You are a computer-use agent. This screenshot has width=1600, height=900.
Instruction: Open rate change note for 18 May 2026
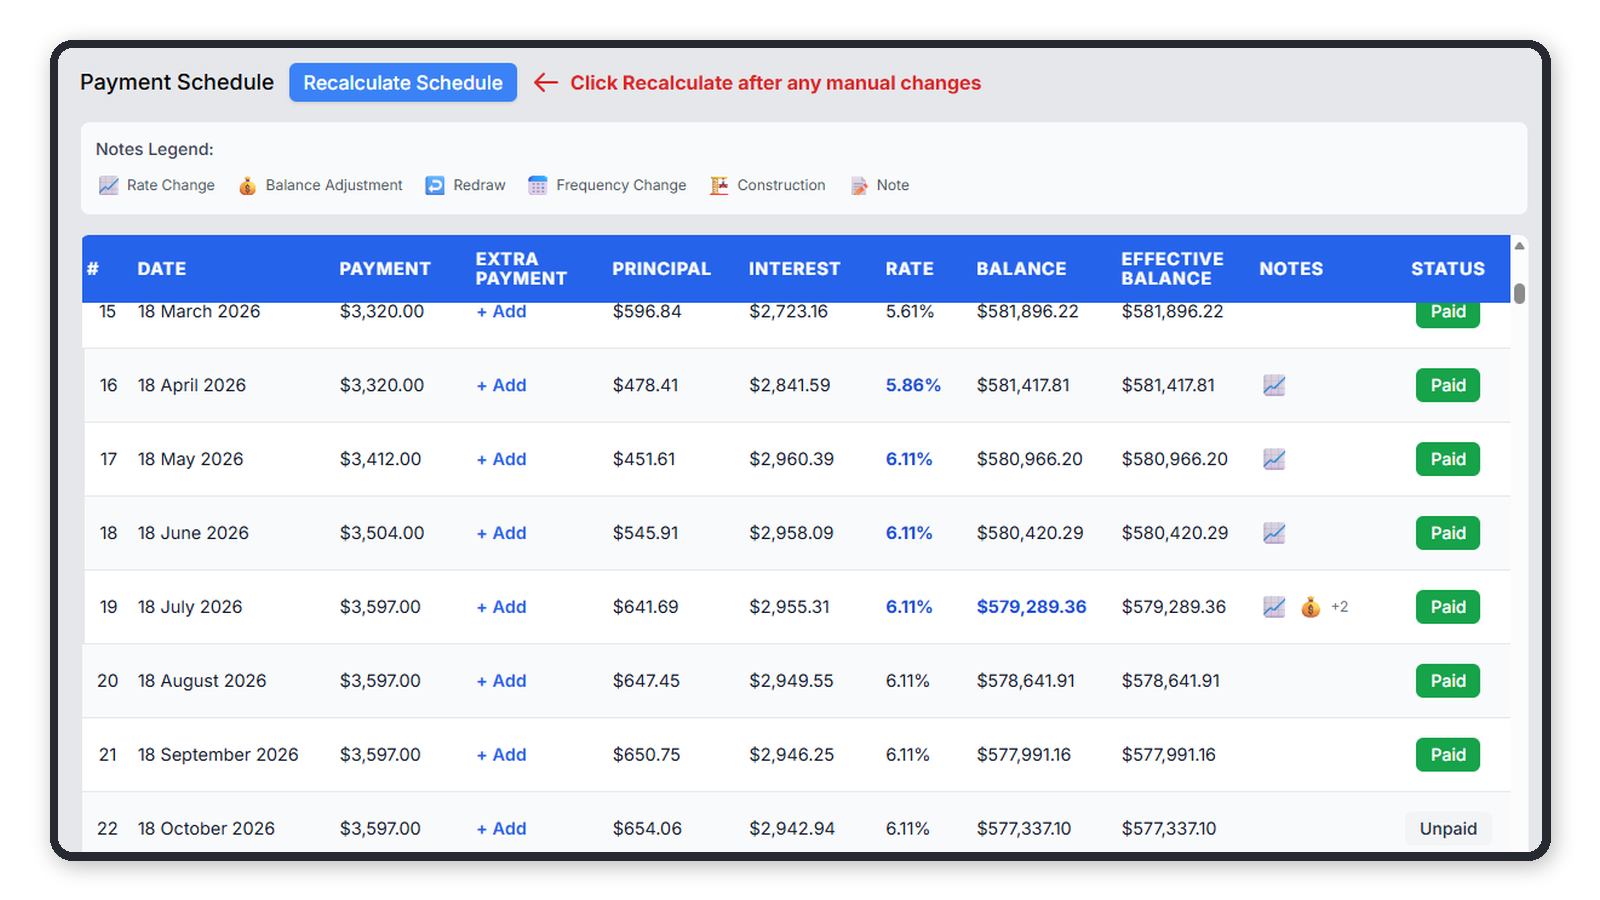[x=1274, y=459]
